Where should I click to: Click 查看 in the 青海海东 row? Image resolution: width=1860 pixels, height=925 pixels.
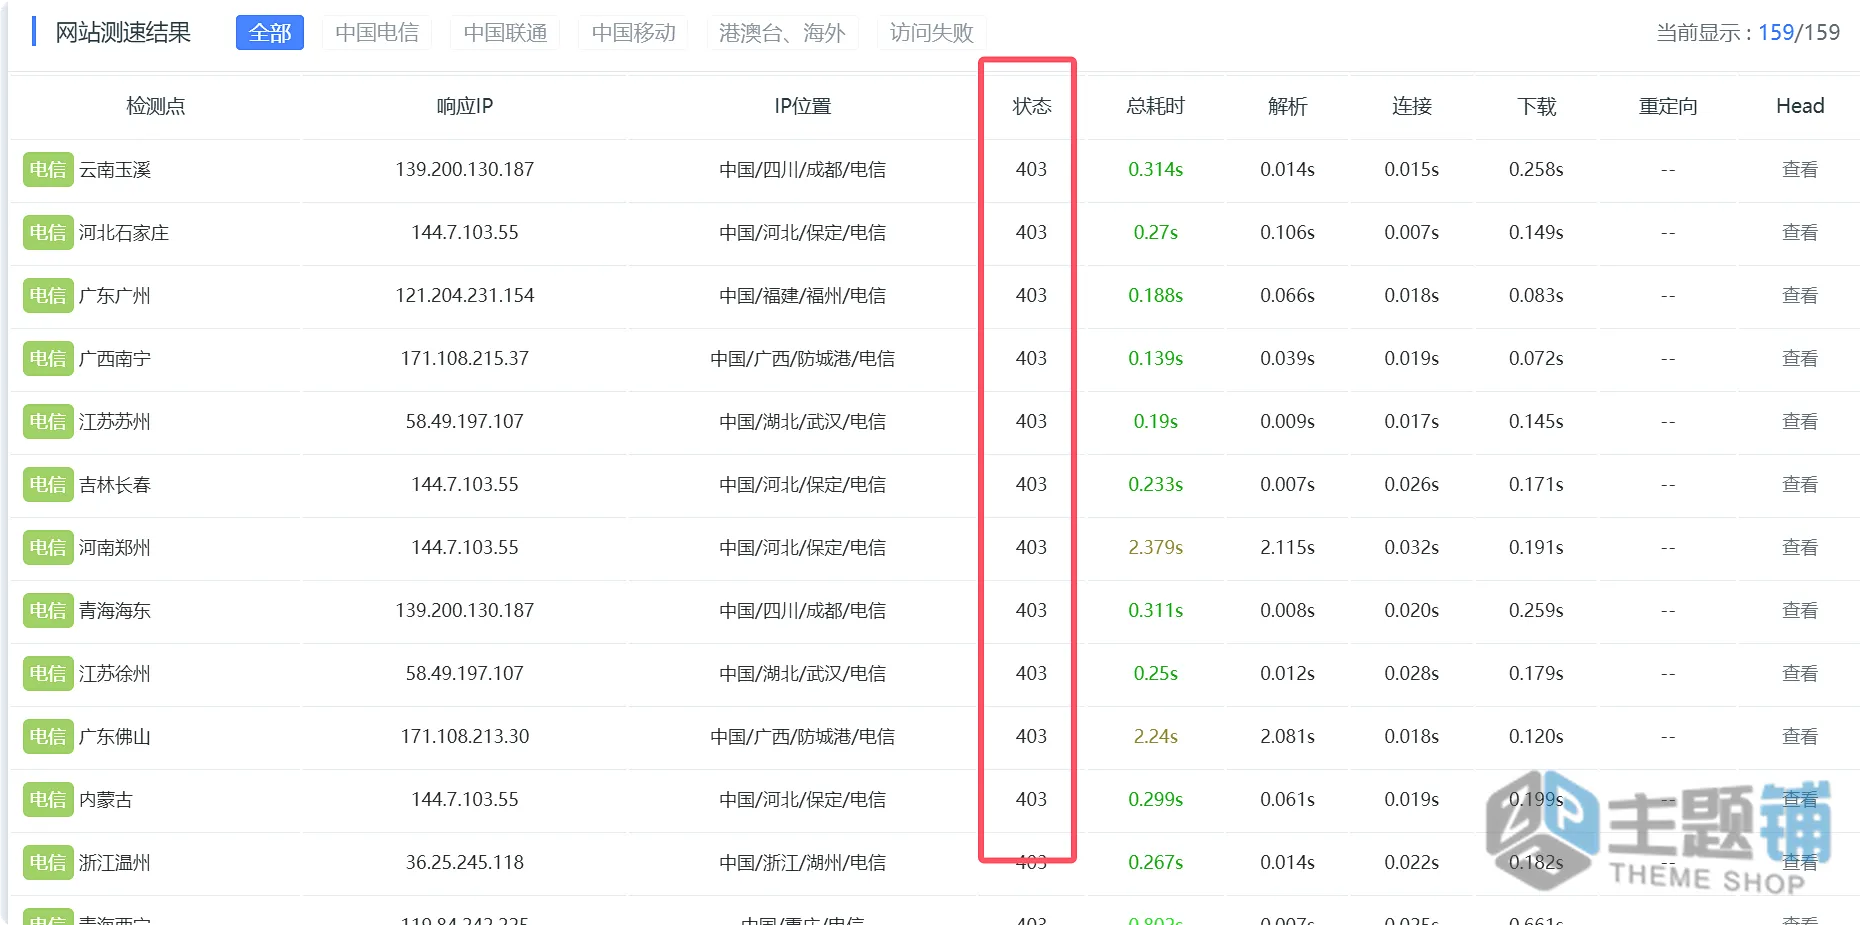tap(1800, 611)
